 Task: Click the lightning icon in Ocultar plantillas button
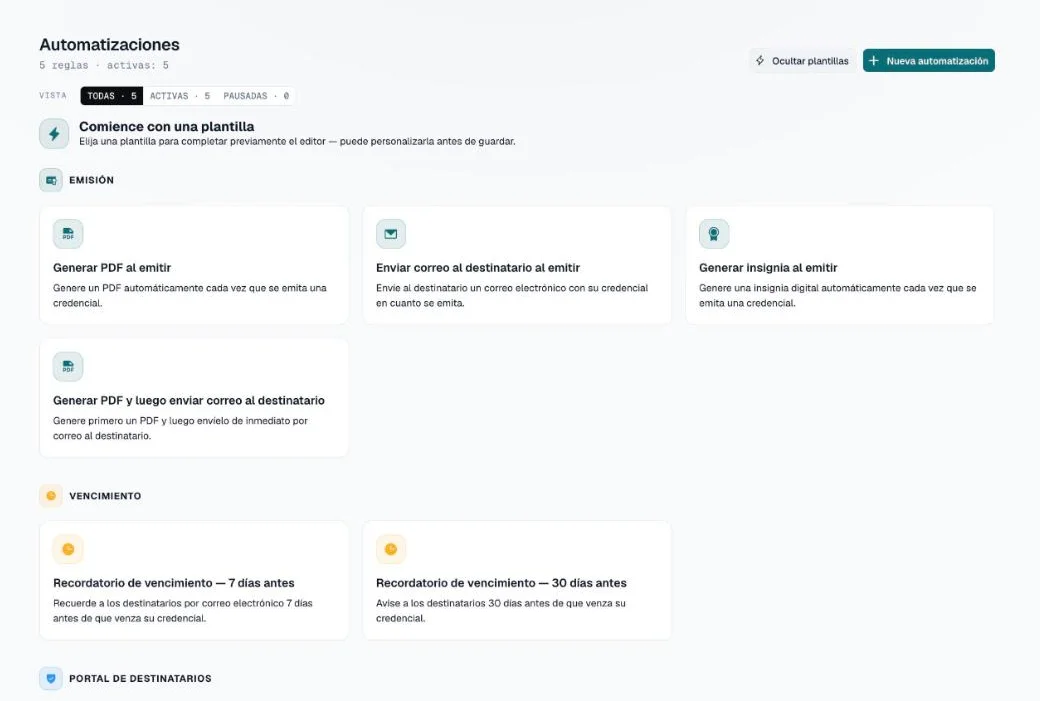(760, 60)
